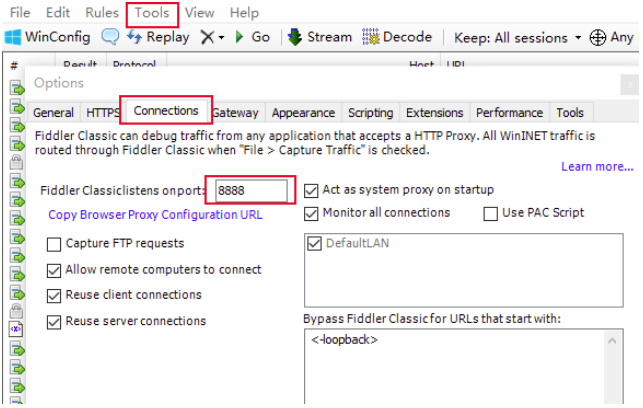The height and width of the screenshot is (408, 643).
Task: Expand the Remove sessions dropdown arrow
Action: pyautogui.click(x=221, y=38)
